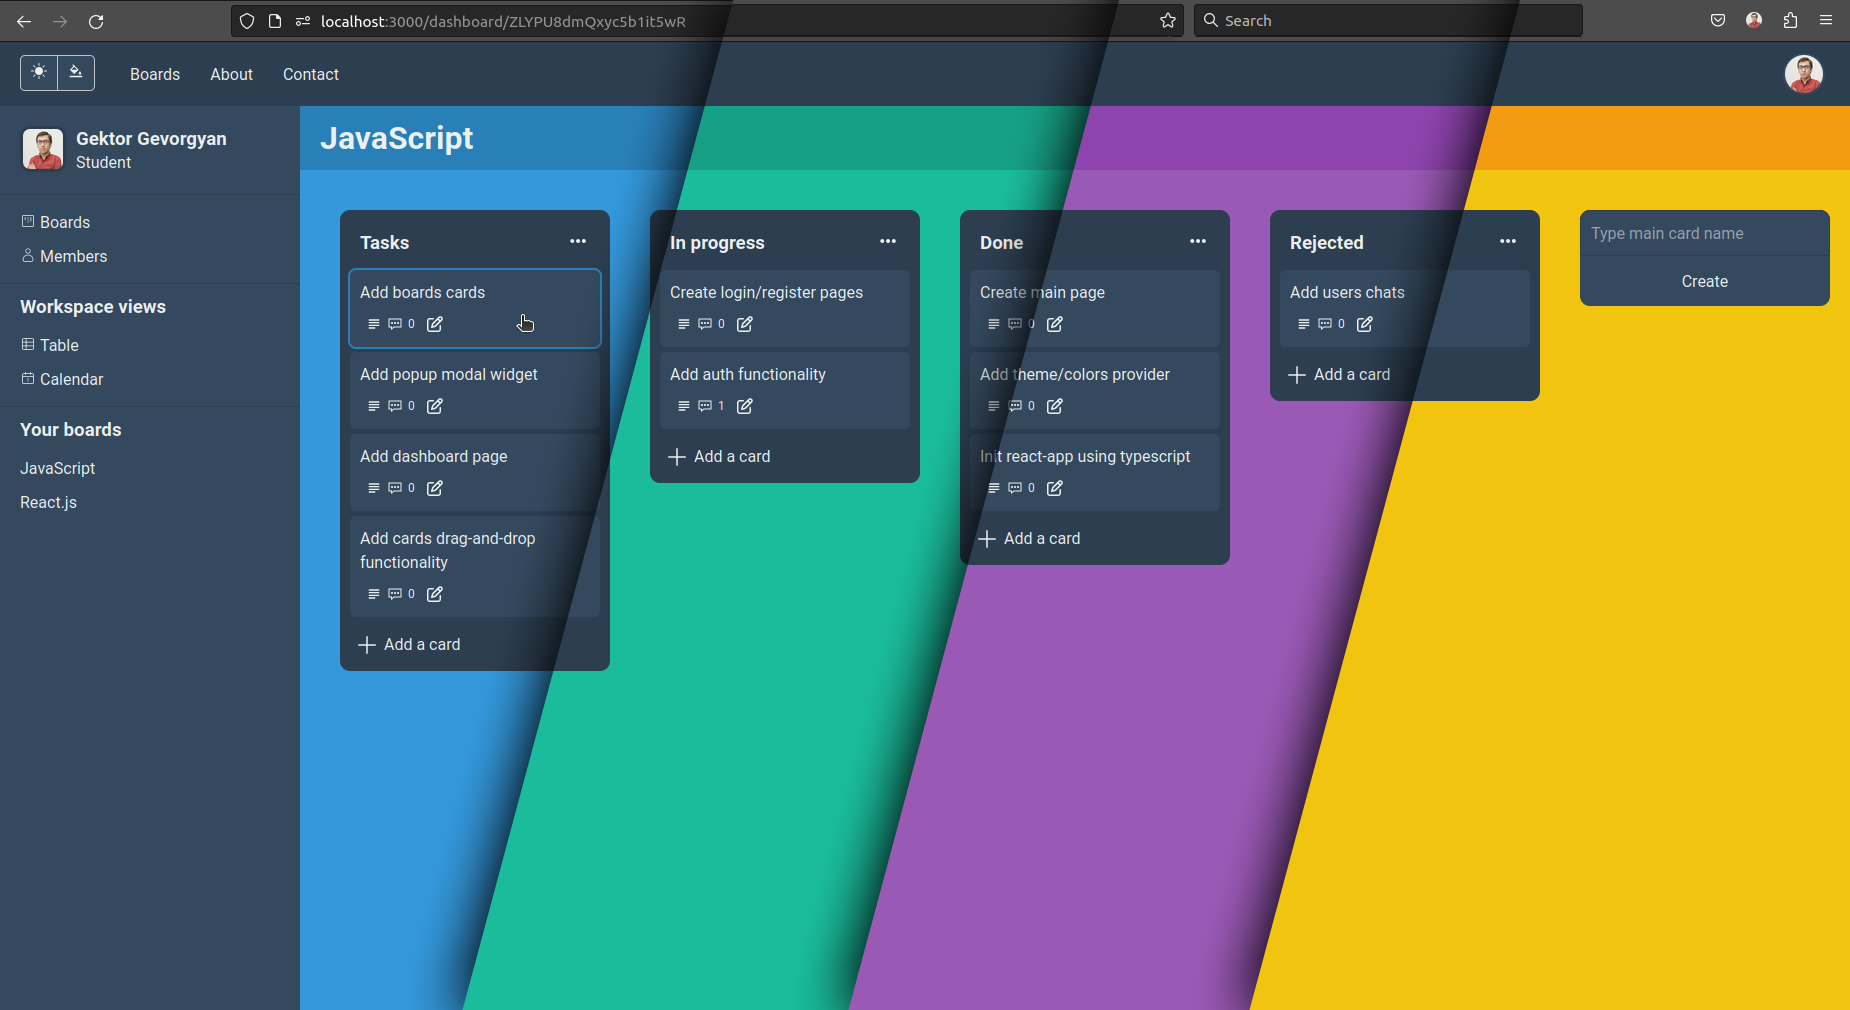This screenshot has height=1010, width=1850.
Task: Toggle light theme with the sun icon
Action: (x=39, y=72)
